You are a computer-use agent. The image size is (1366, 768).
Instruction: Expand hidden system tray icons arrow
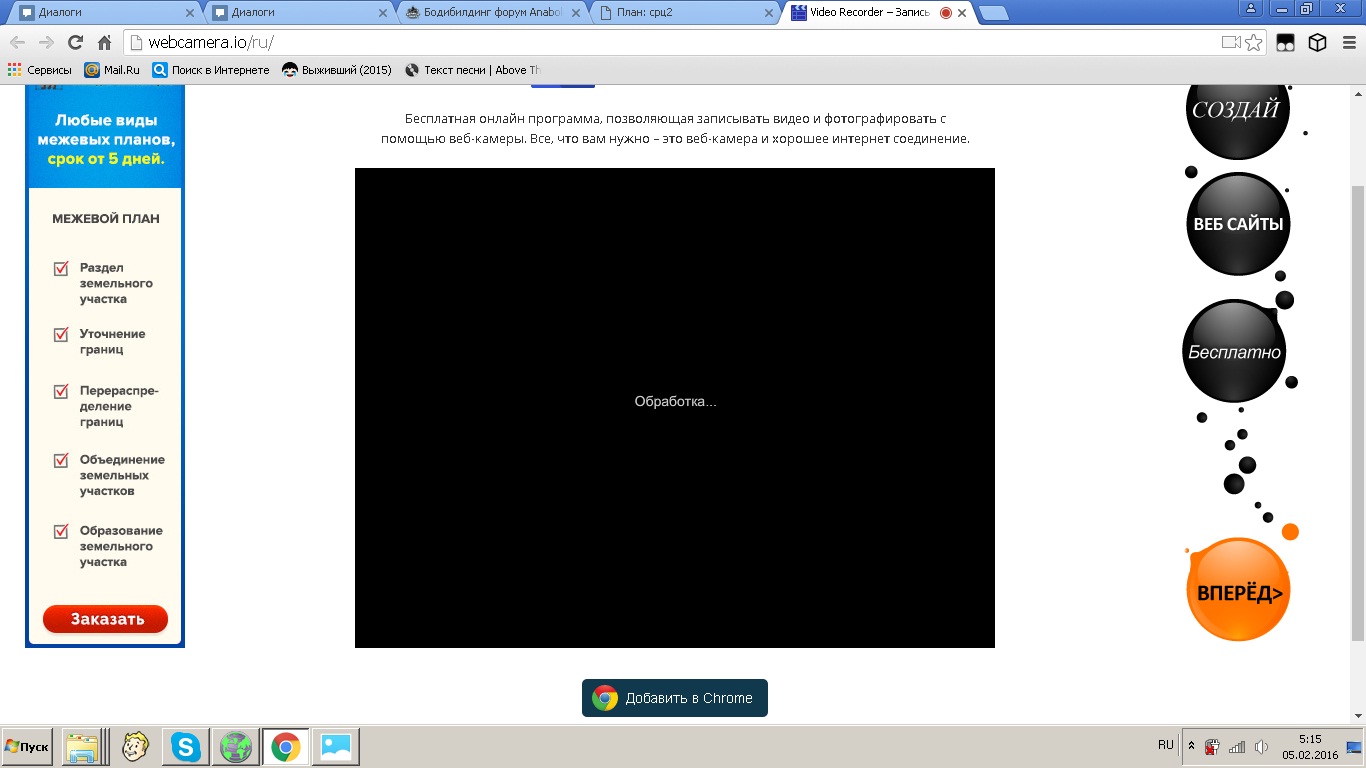coord(1191,746)
